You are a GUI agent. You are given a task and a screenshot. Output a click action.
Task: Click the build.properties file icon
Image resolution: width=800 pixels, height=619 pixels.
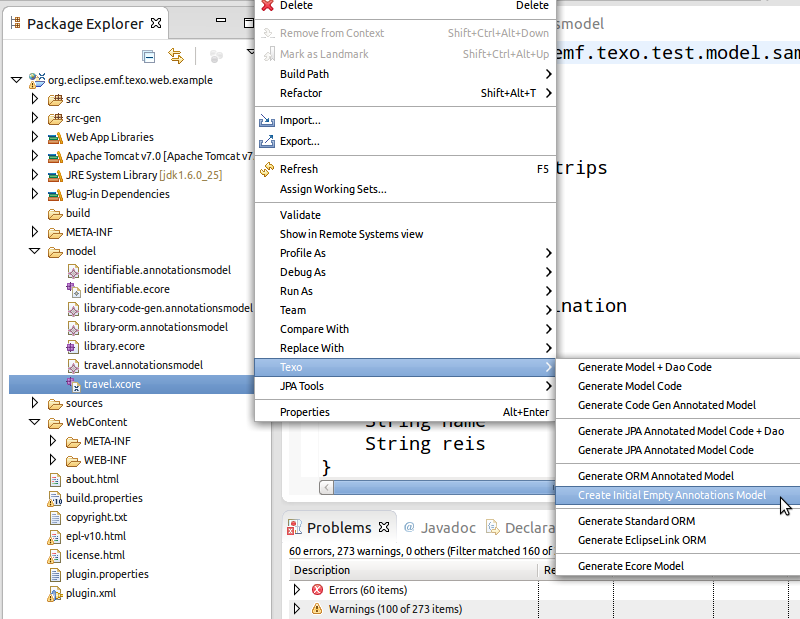click(55, 499)
